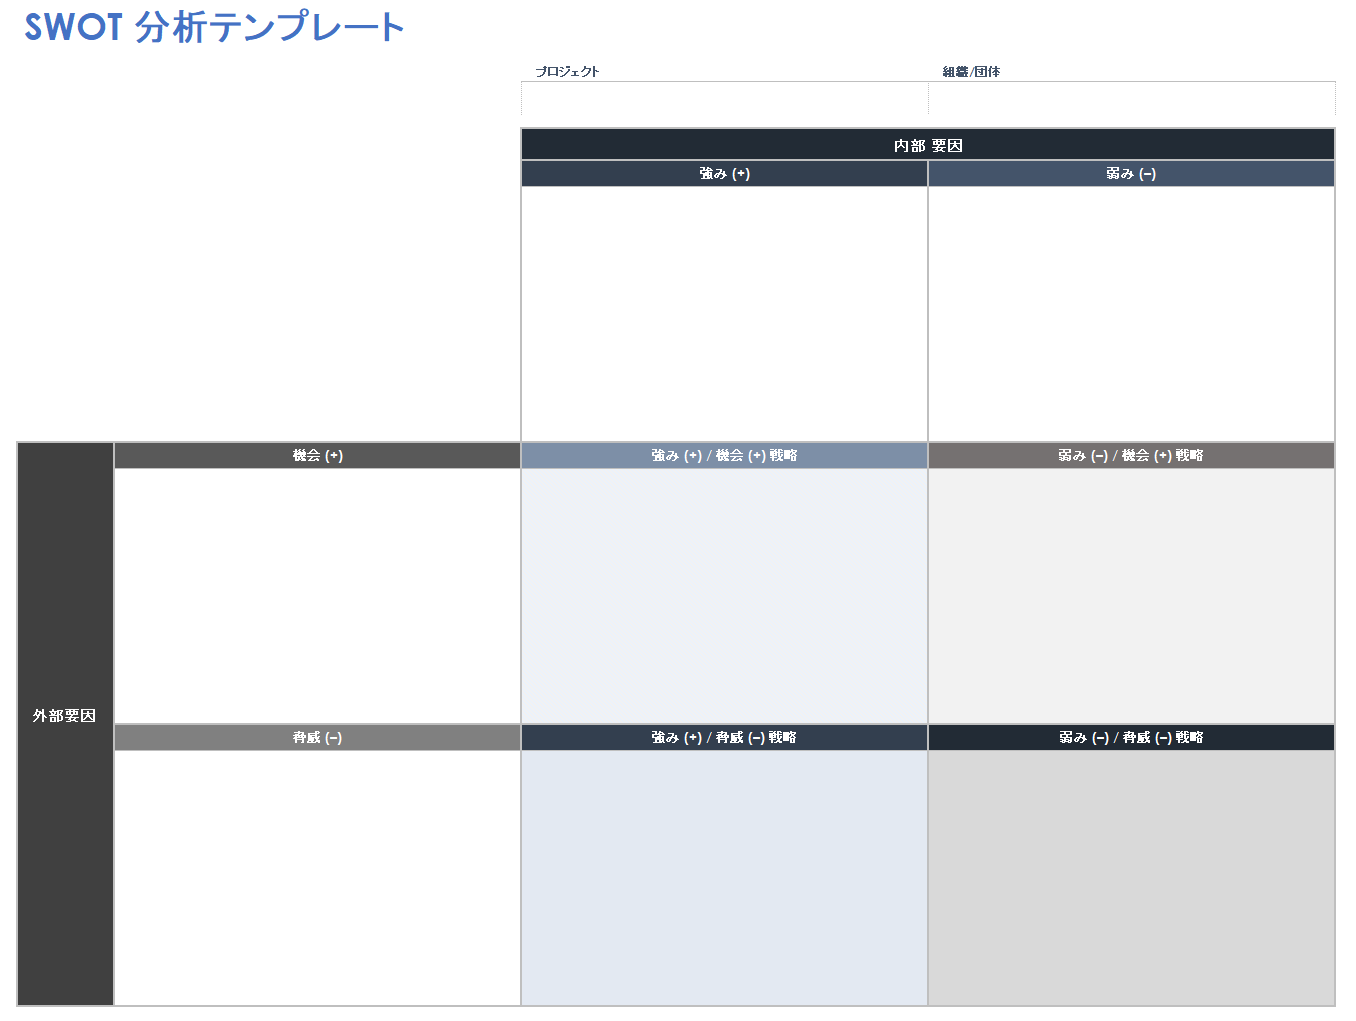Click the 強み (+) column header
Viewport: 1356px width, 1021px height.
[x=725, y=174]
